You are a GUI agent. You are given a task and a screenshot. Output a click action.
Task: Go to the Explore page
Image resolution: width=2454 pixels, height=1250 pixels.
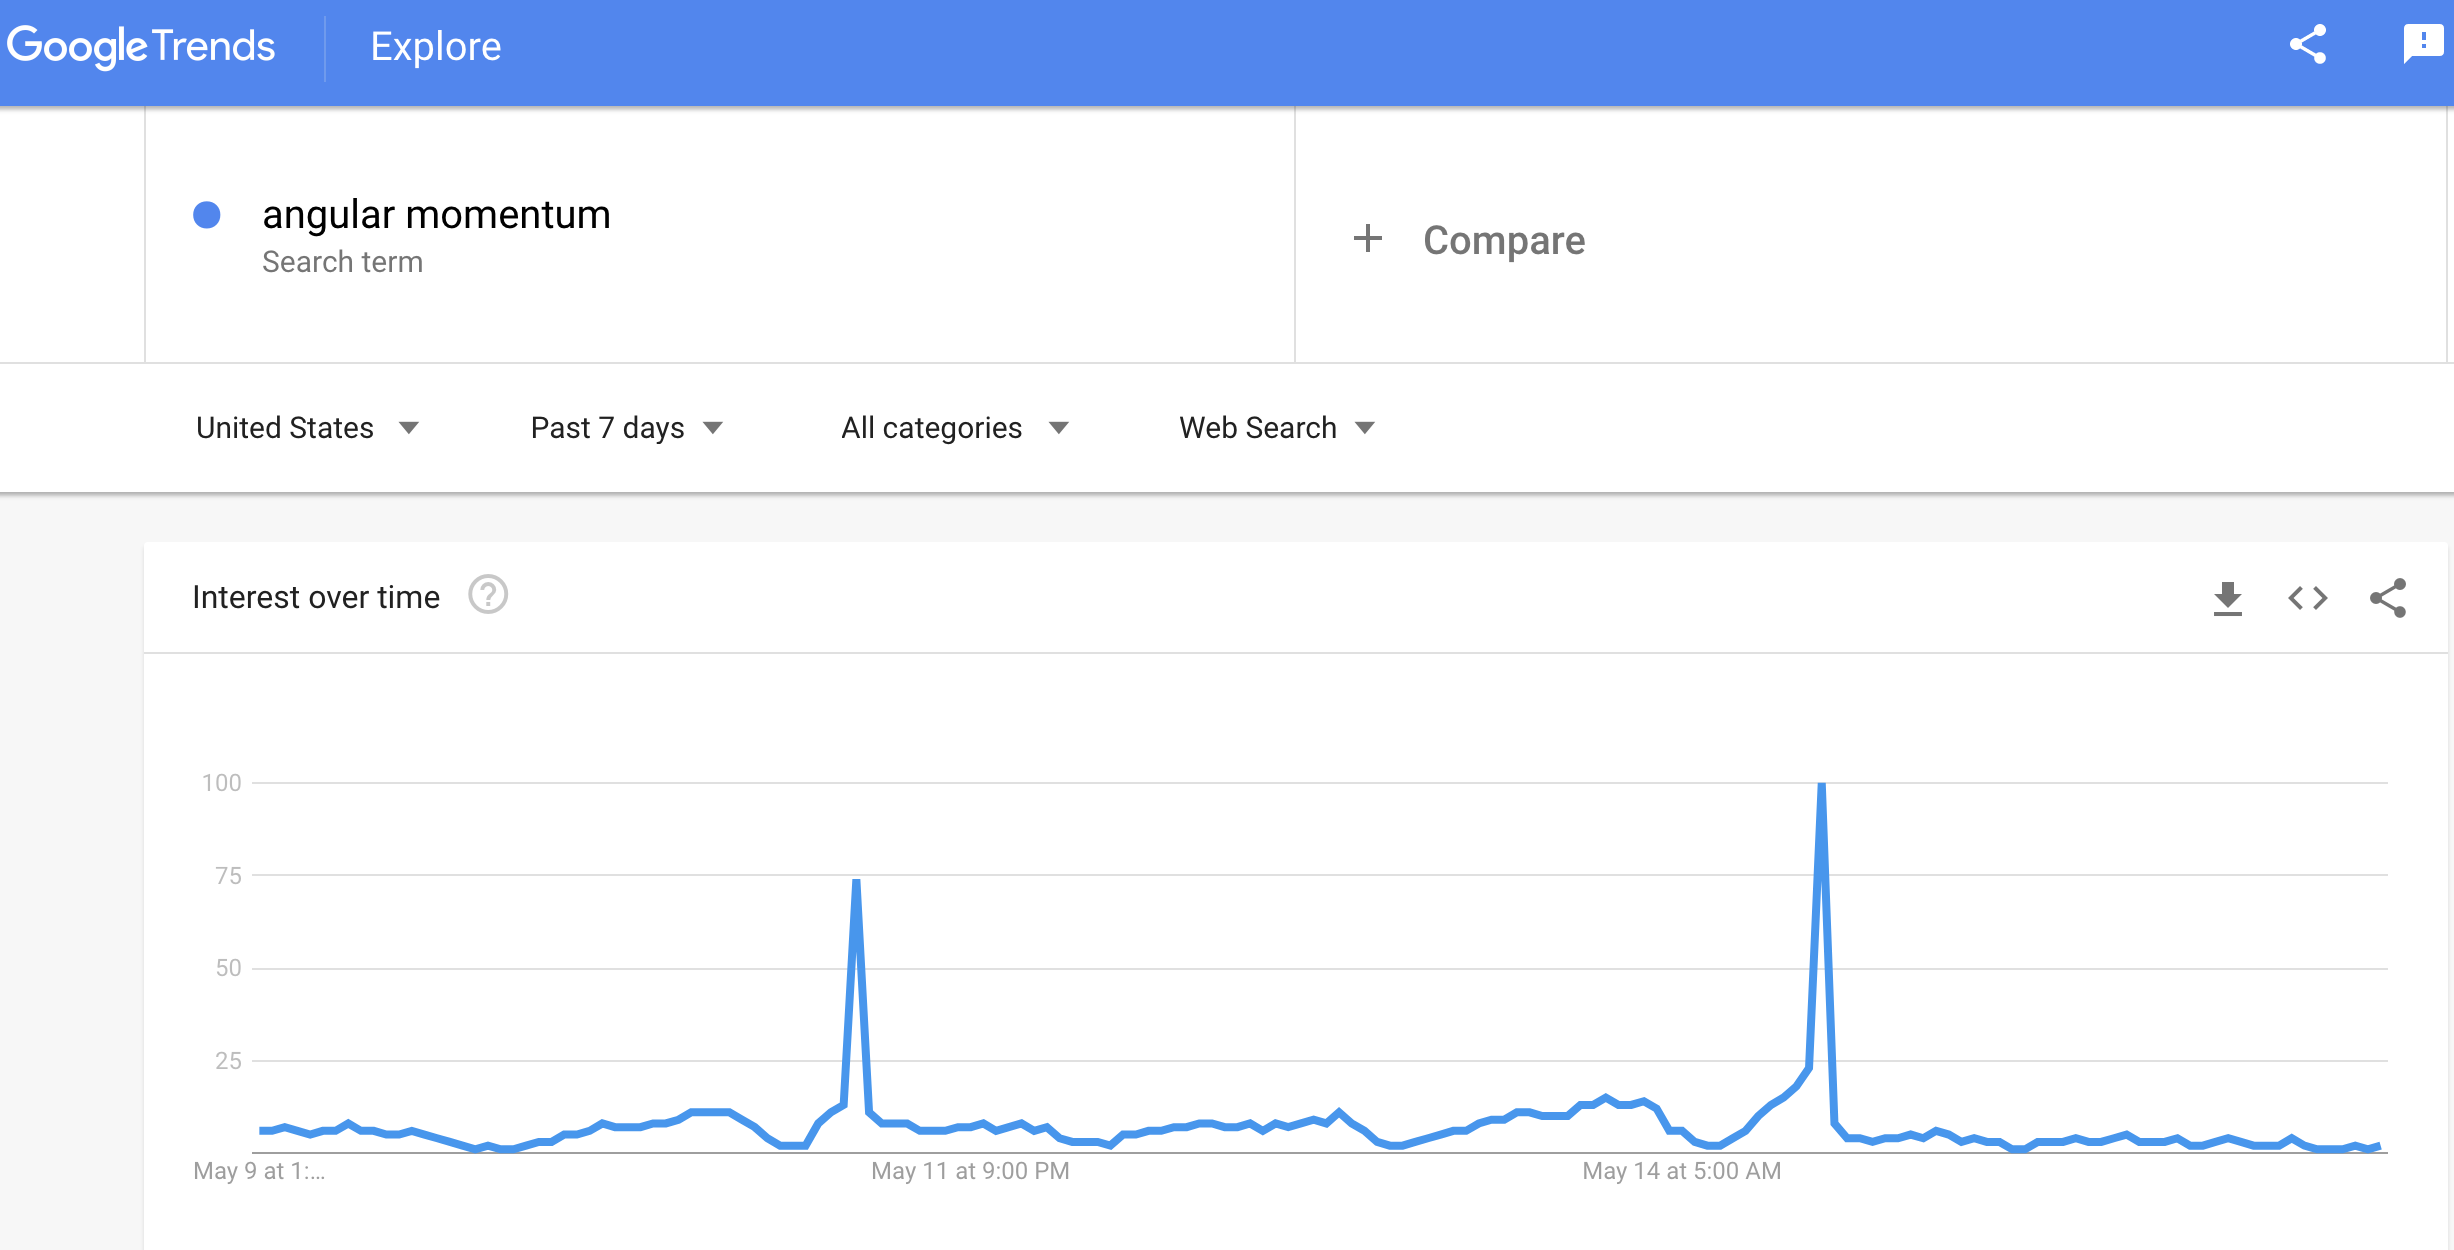point(436,46)
